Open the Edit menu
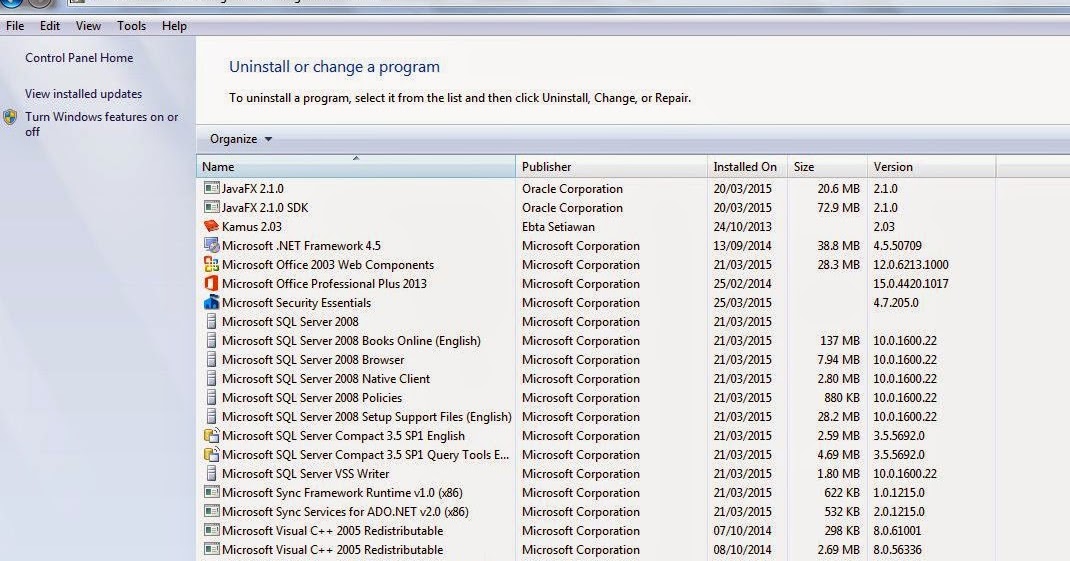Screen dimensions: 1070x561 (x=50, y=26)
